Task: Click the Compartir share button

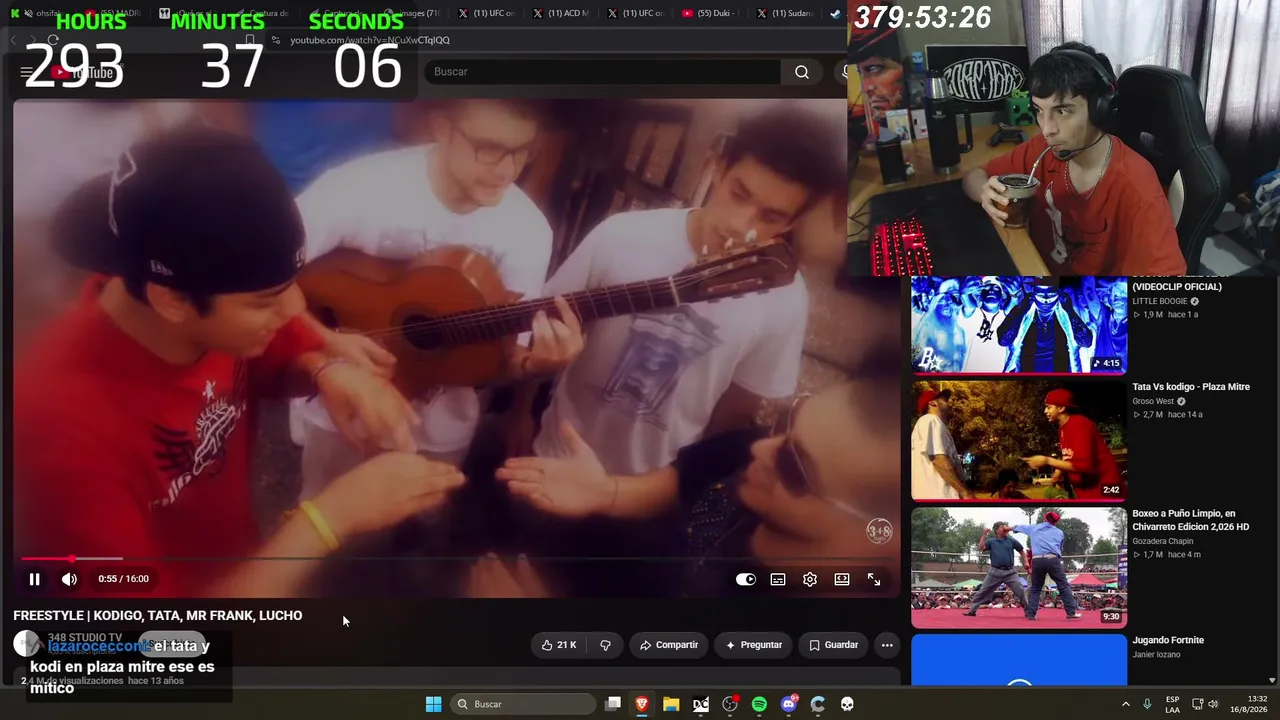Action: pos(669,645)
